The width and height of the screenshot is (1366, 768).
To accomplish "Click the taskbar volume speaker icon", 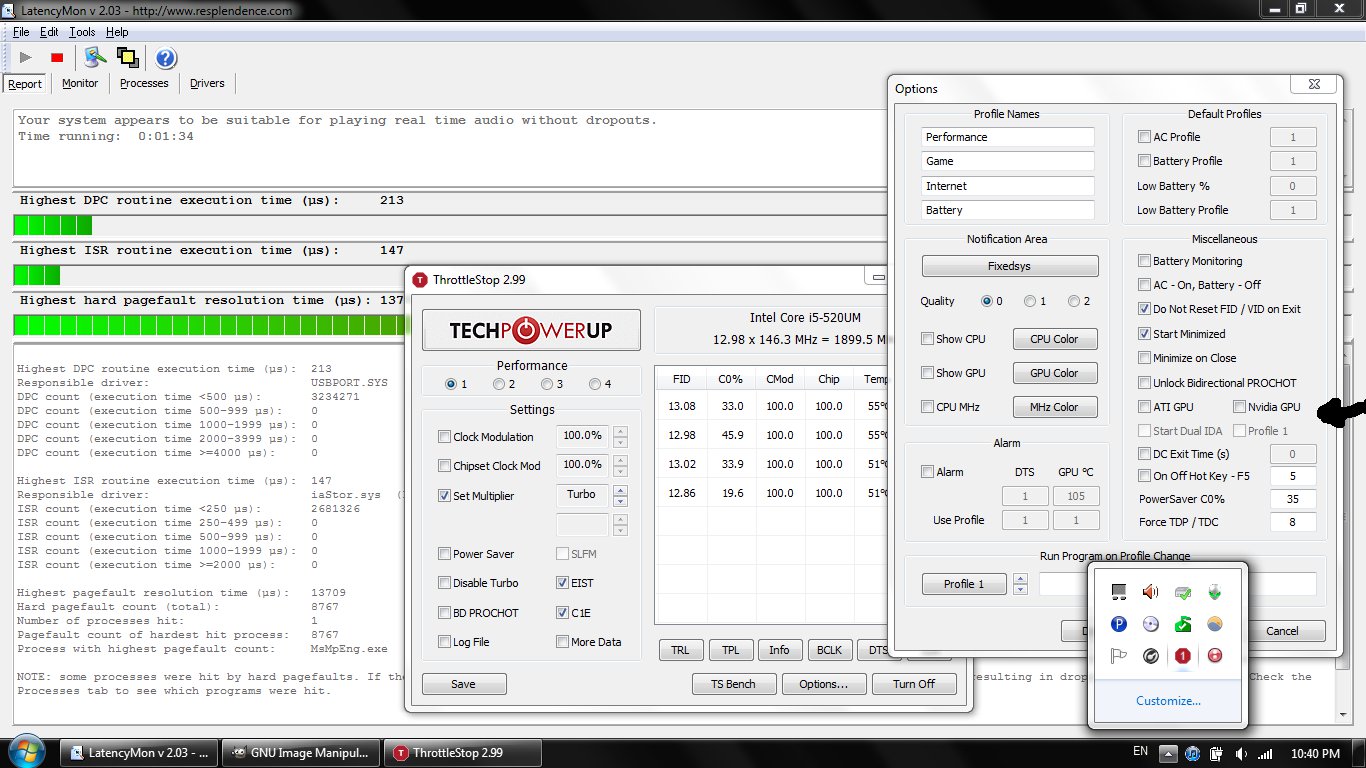I will (1241, 753).
